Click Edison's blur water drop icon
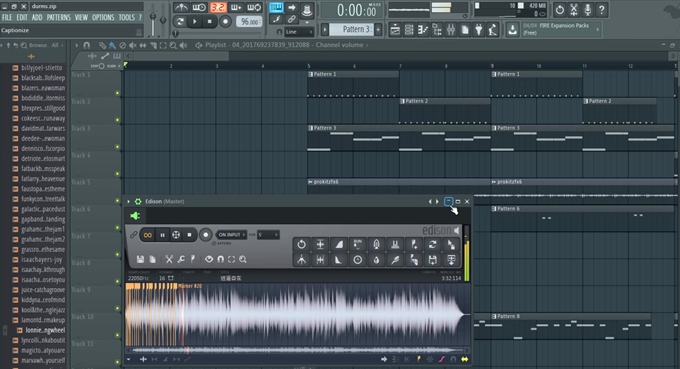This screenshot has width=680, height=369. (376, 260)
